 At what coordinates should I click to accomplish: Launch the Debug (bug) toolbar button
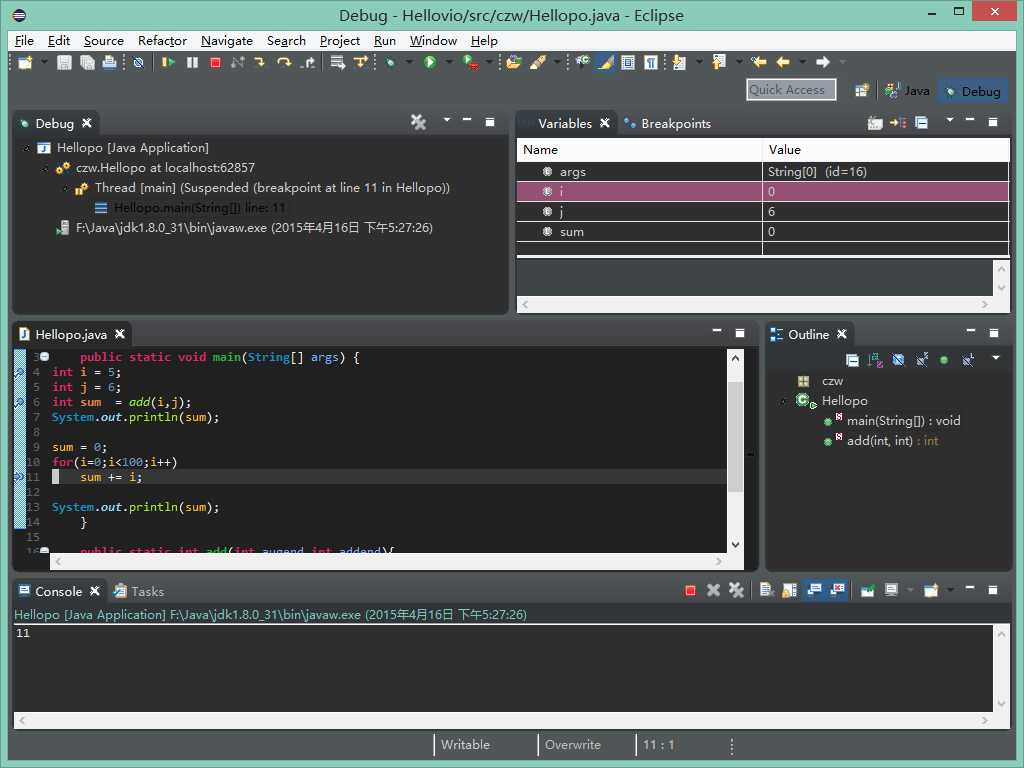(x=391, y=63)
